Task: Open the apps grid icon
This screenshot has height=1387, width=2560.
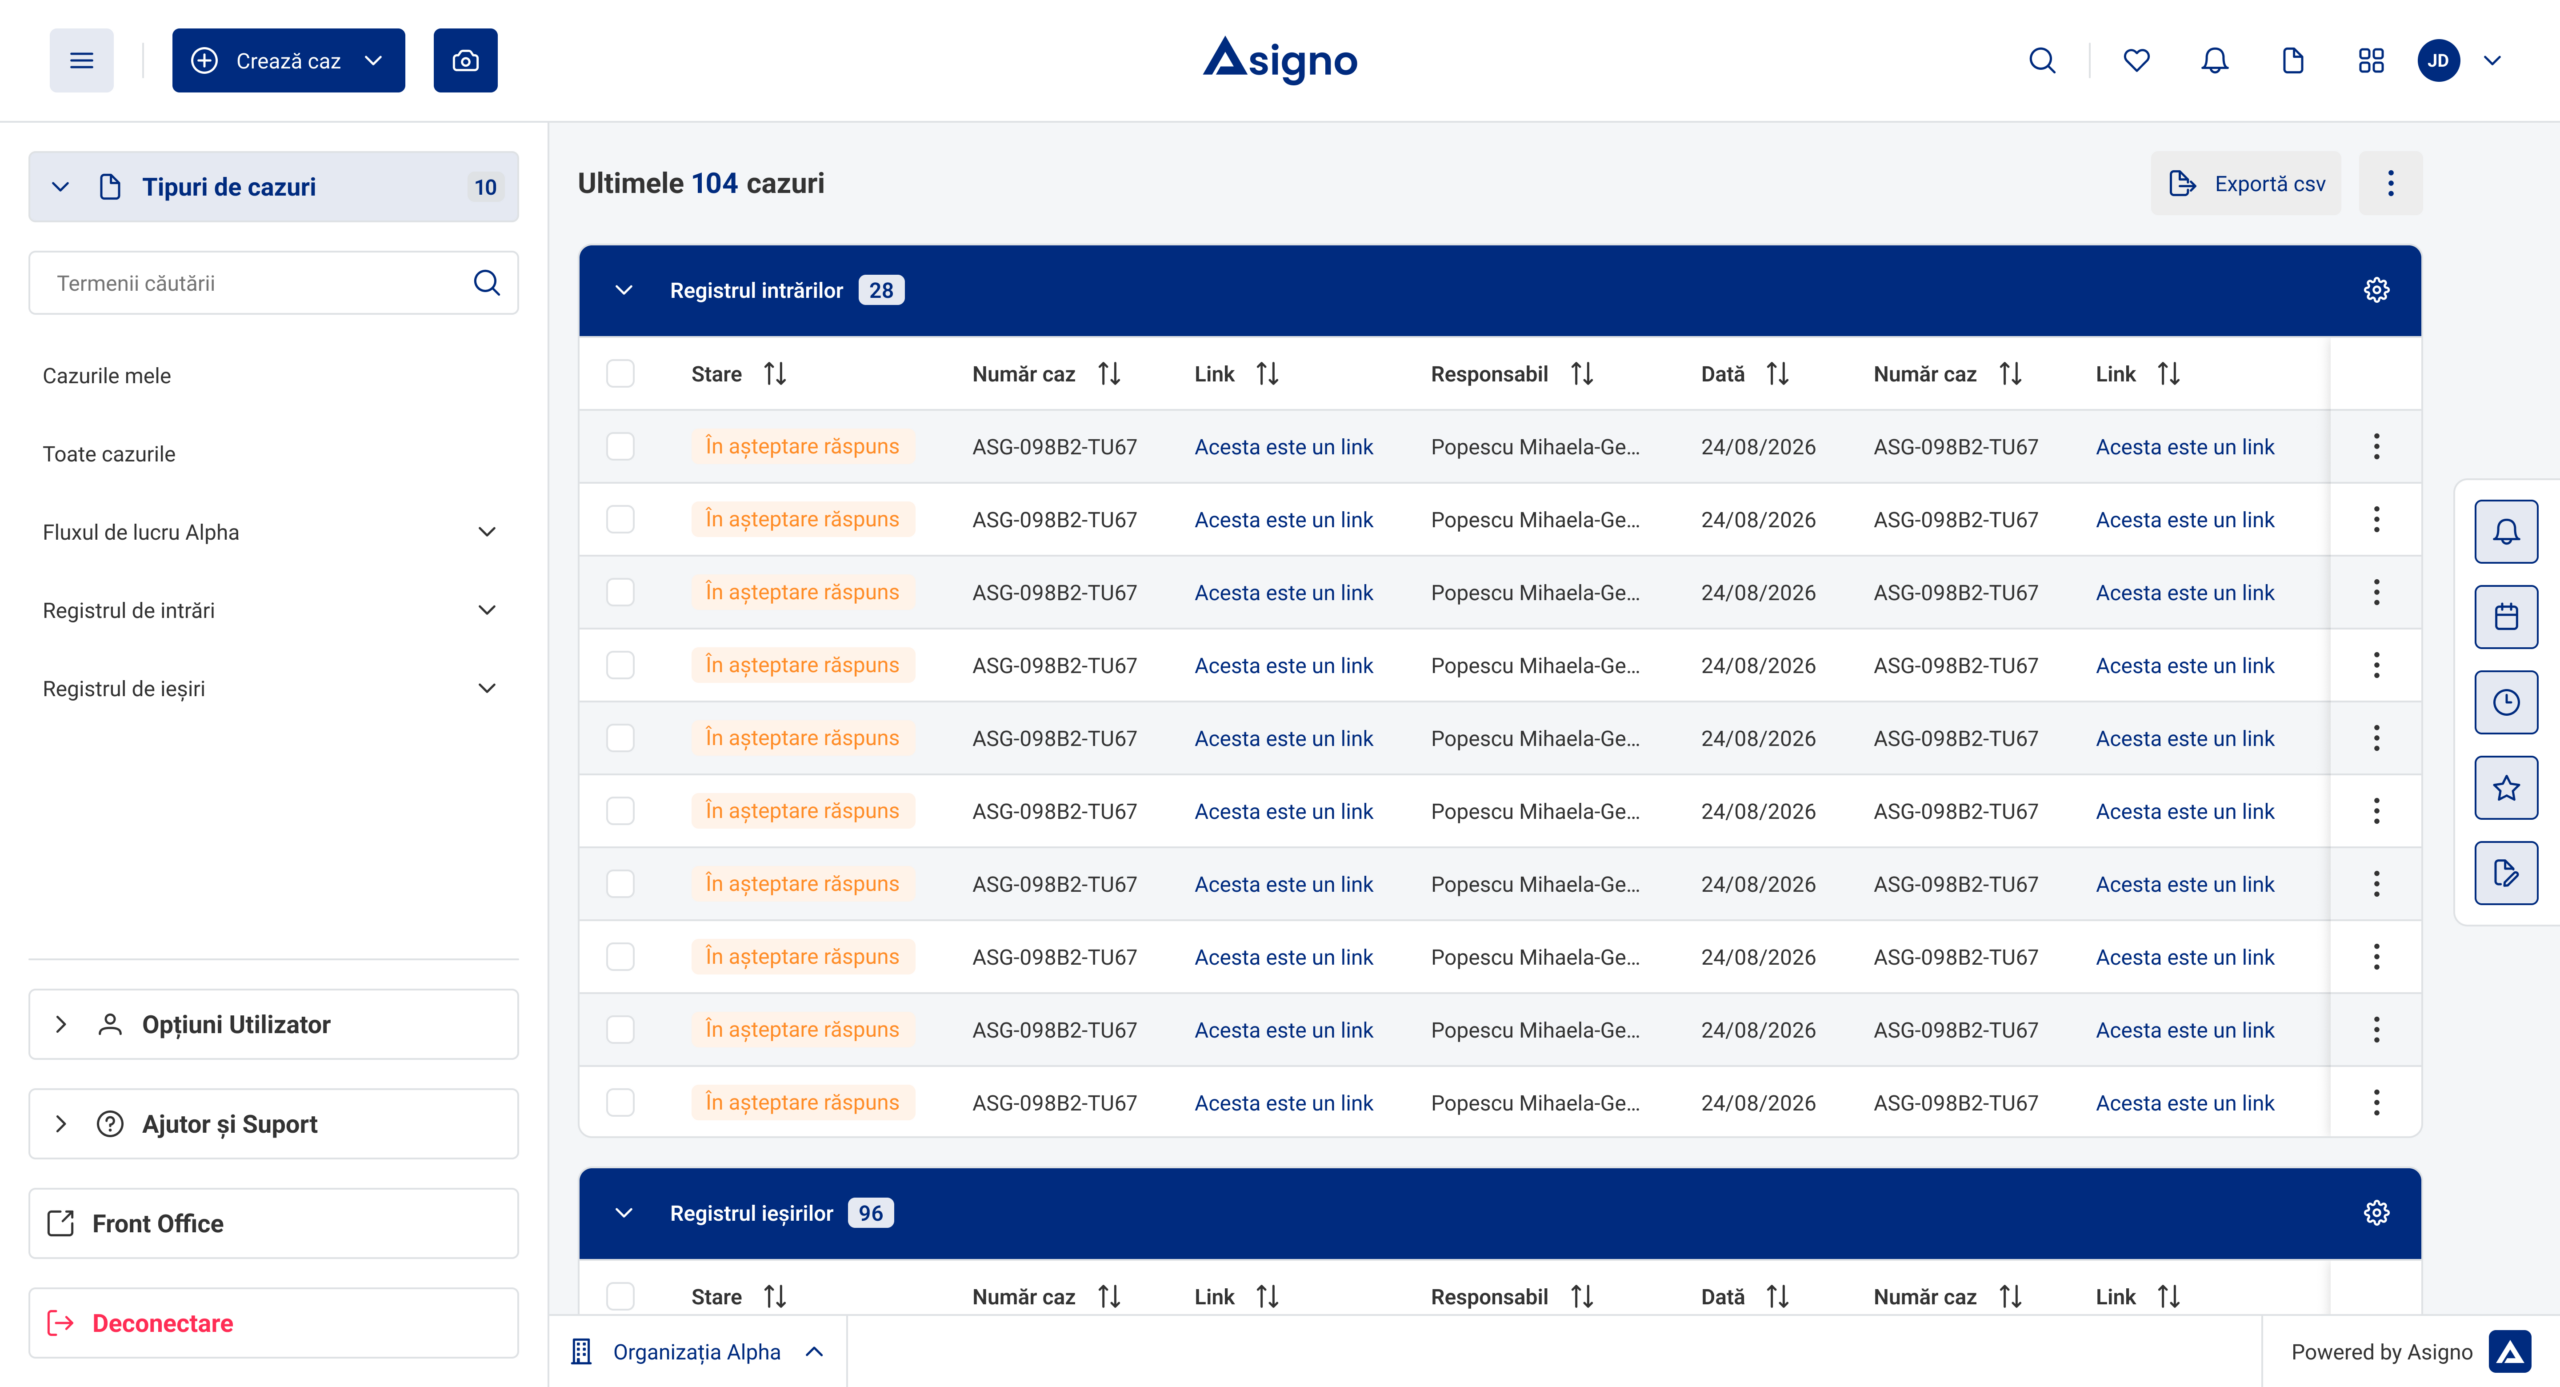Action: [2371, 61]
